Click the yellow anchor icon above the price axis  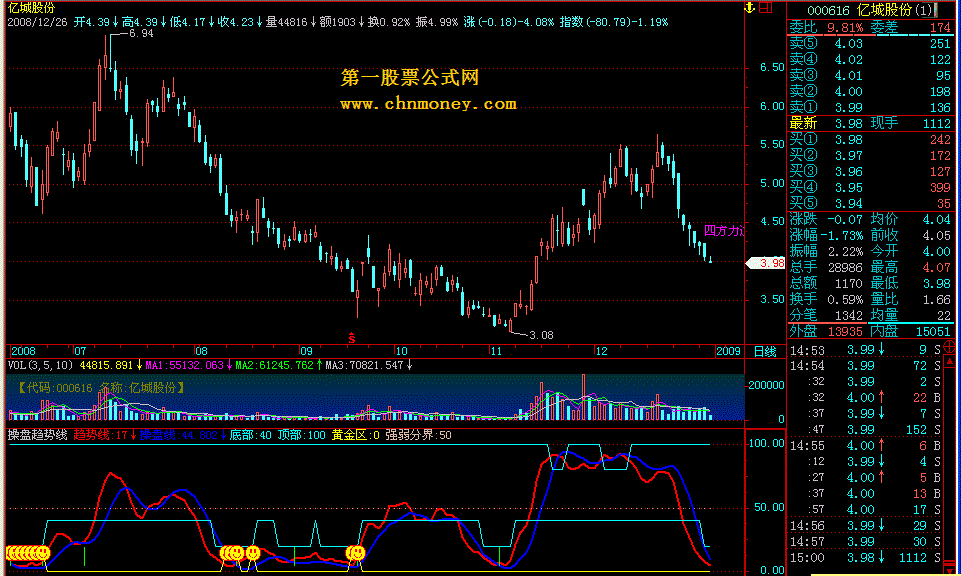pyautogui.click(x=750, y=8)
